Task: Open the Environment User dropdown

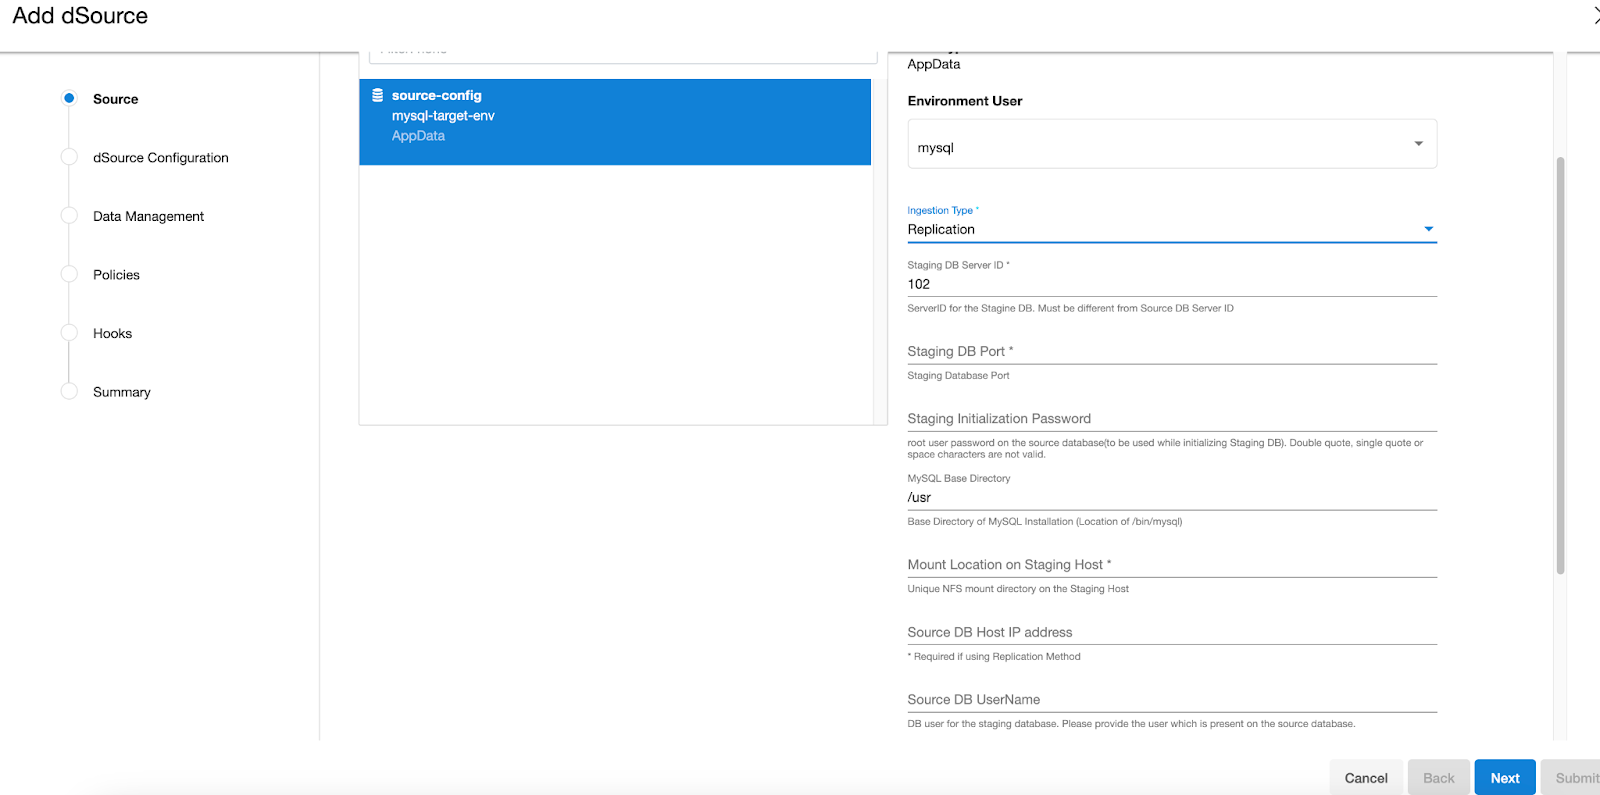Action: pos(1171,145)
